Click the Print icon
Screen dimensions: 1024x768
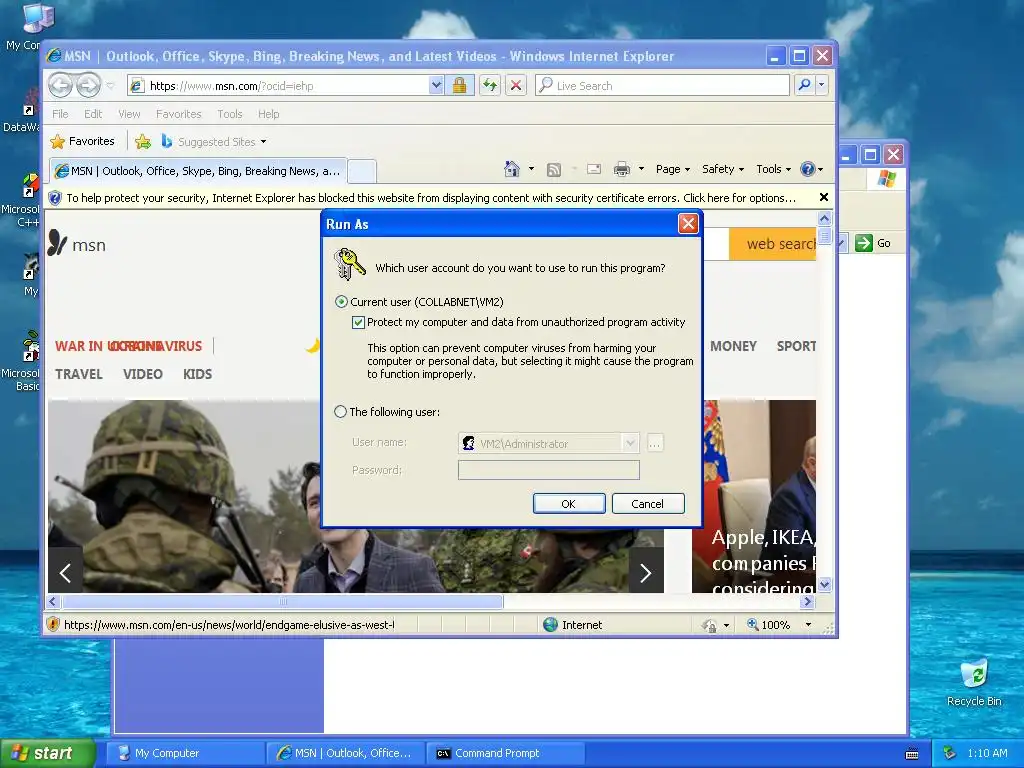[x=622, y=169]
